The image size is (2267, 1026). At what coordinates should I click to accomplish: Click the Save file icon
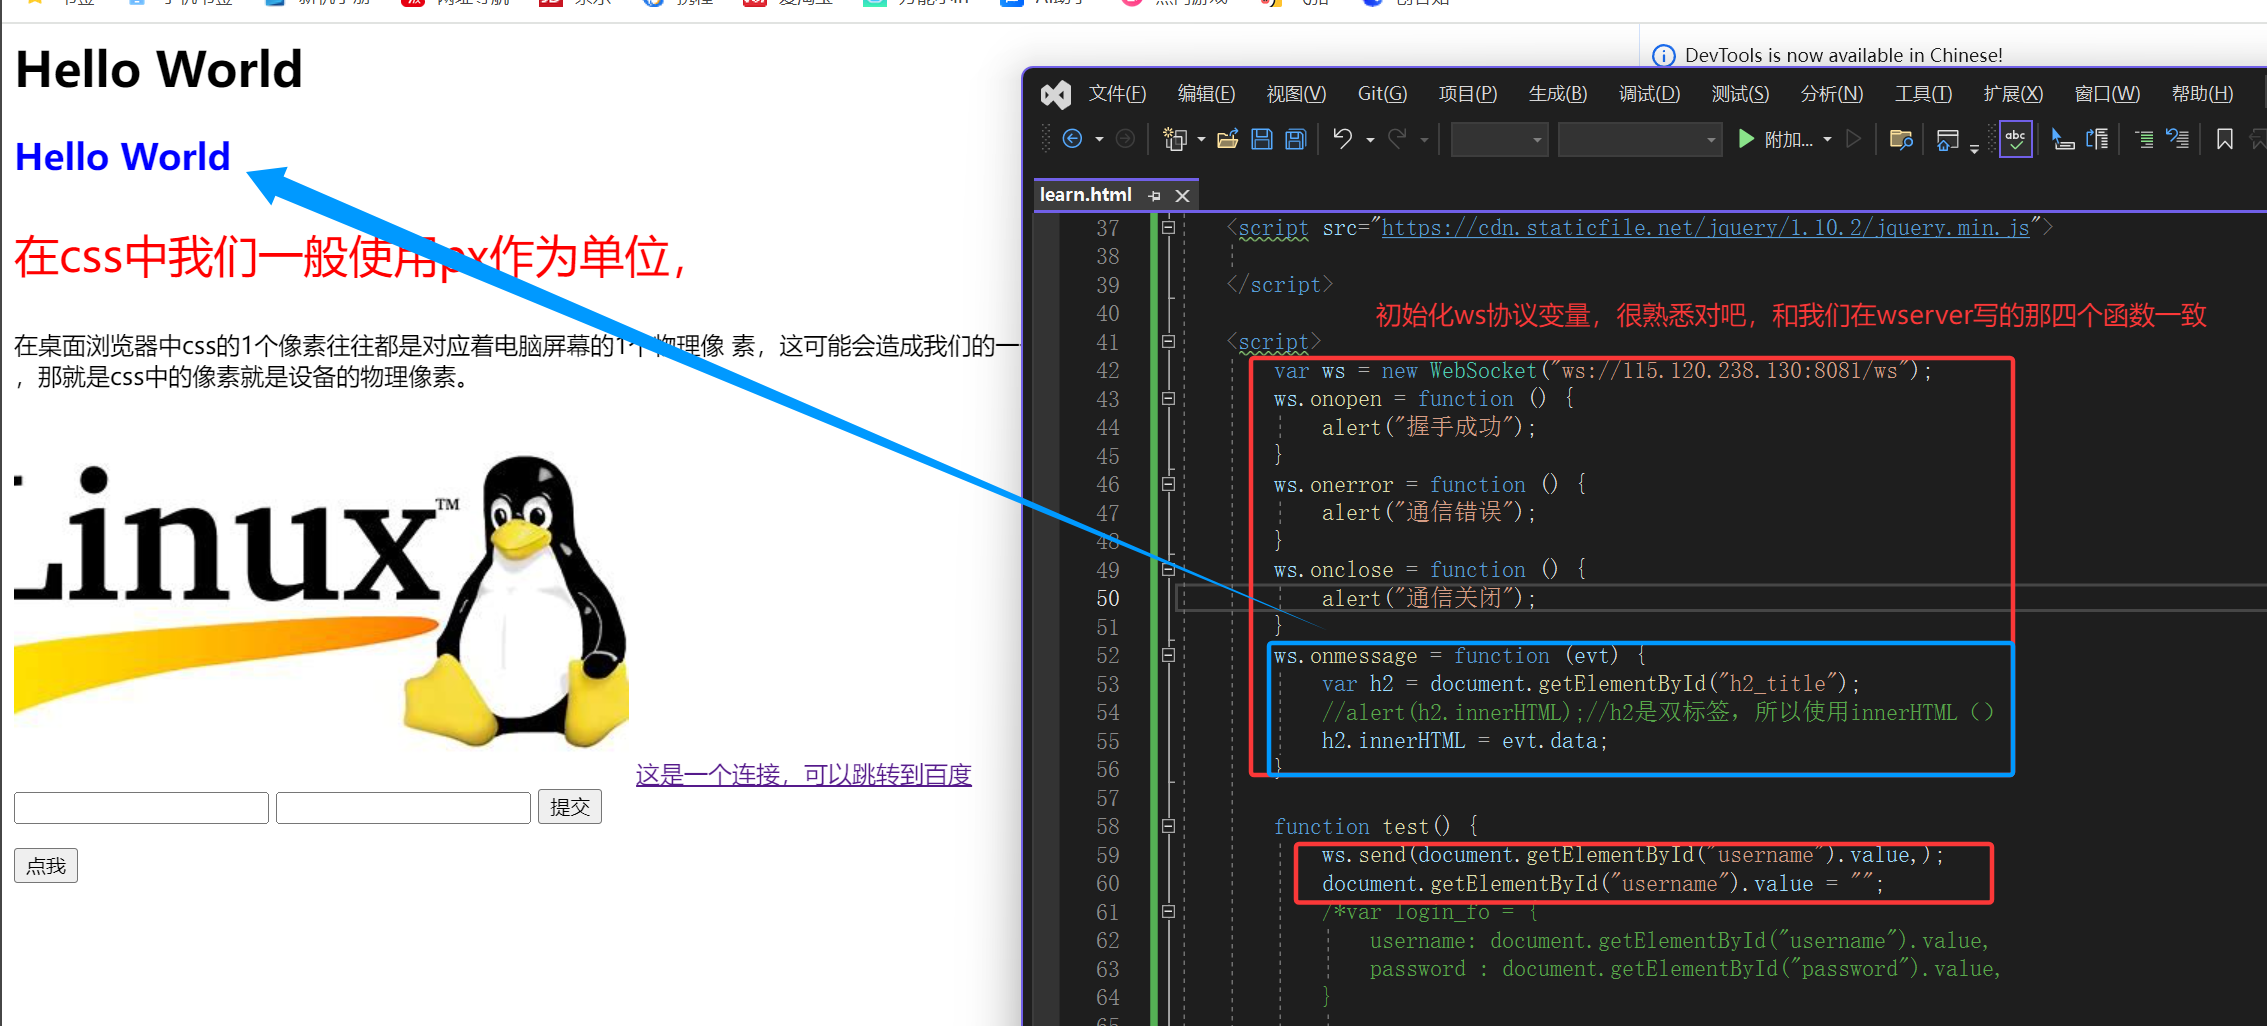(x=1262, y=139)
